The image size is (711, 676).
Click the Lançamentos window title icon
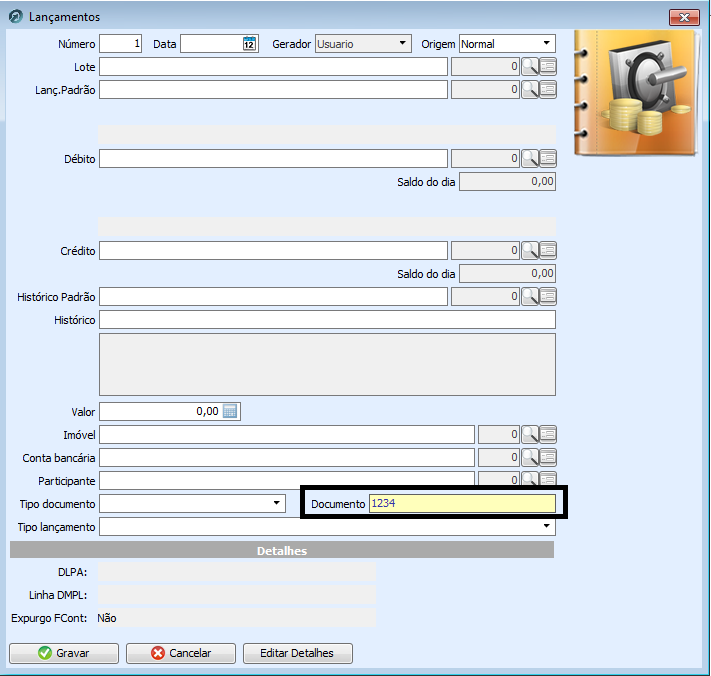(16, 17)
